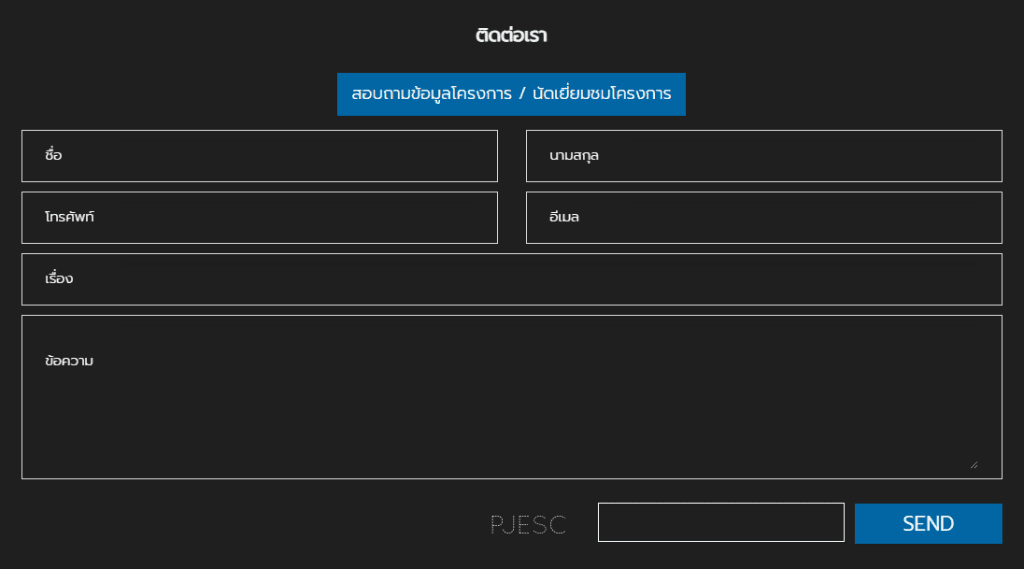Click the โทรศัพท์ placeholder label
The height and width of the screenshot is (569, 1024).
tap(69, 217)
